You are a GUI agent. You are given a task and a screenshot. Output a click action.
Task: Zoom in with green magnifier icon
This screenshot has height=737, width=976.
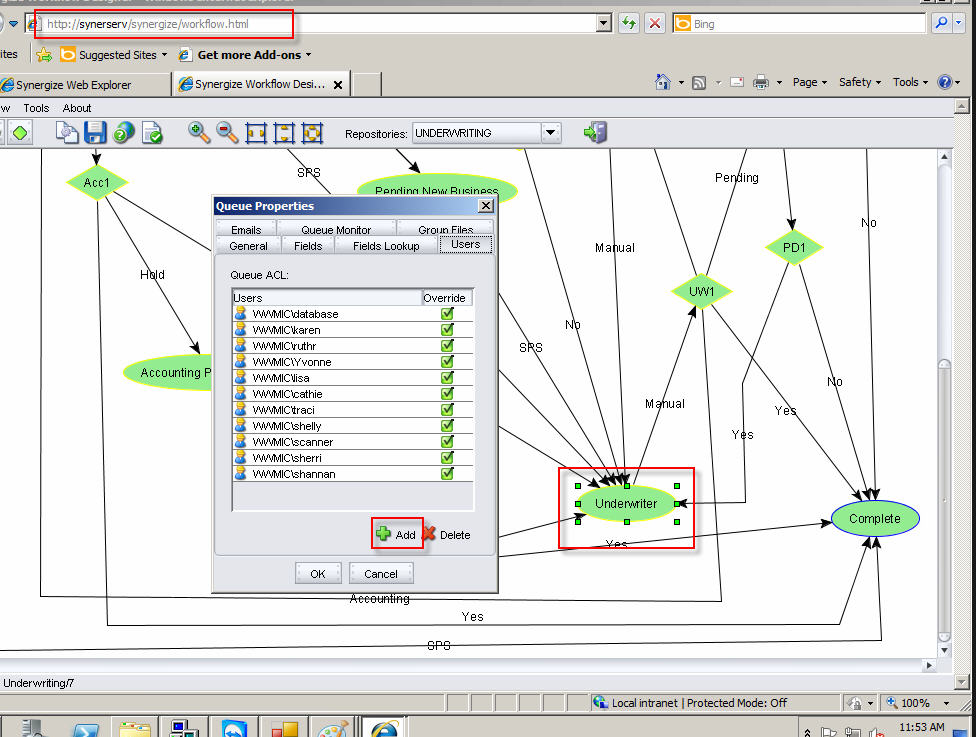(199, 132)
